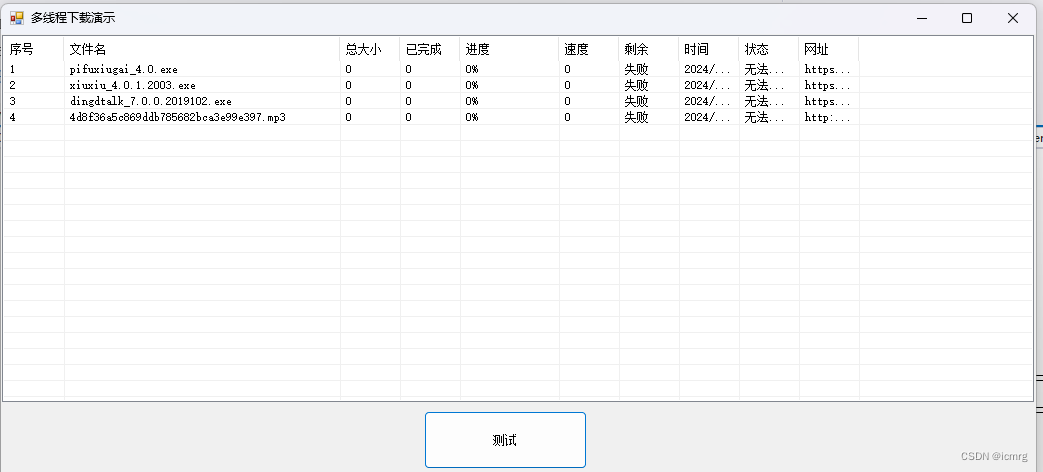Close the 多线程下载演示 window
The image size is (1043, 472).
(1013, 18)
